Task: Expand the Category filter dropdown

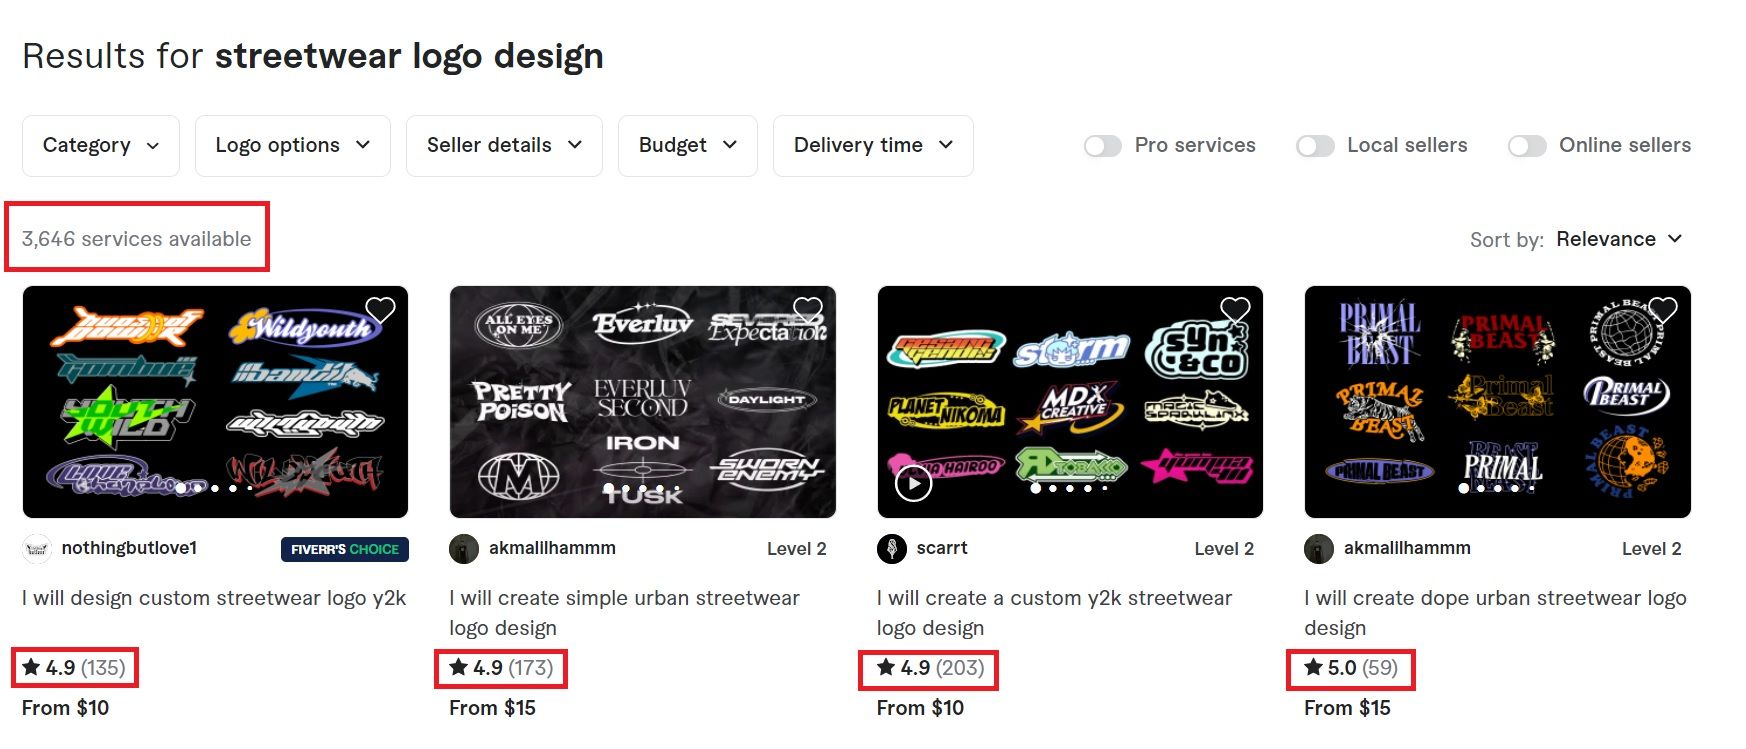Action: click(101, 146)
